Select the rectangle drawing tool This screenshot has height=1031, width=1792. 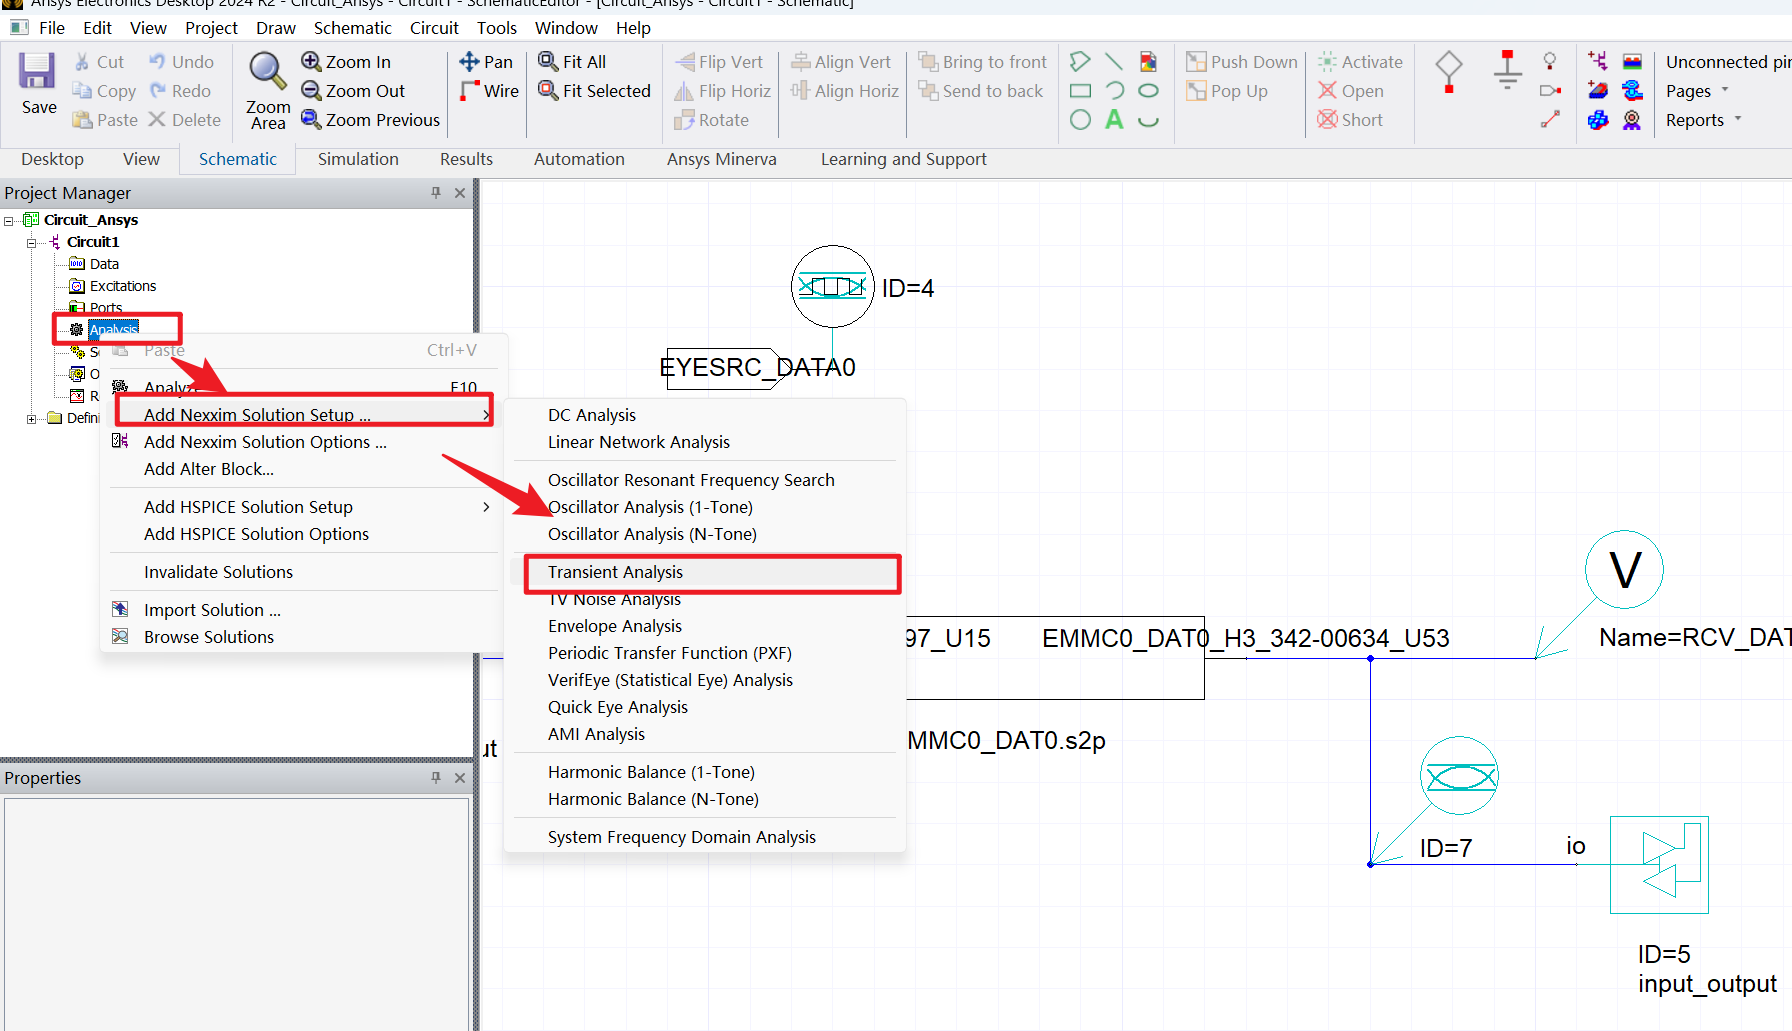pyautogui.click(x=1080, y=91)
